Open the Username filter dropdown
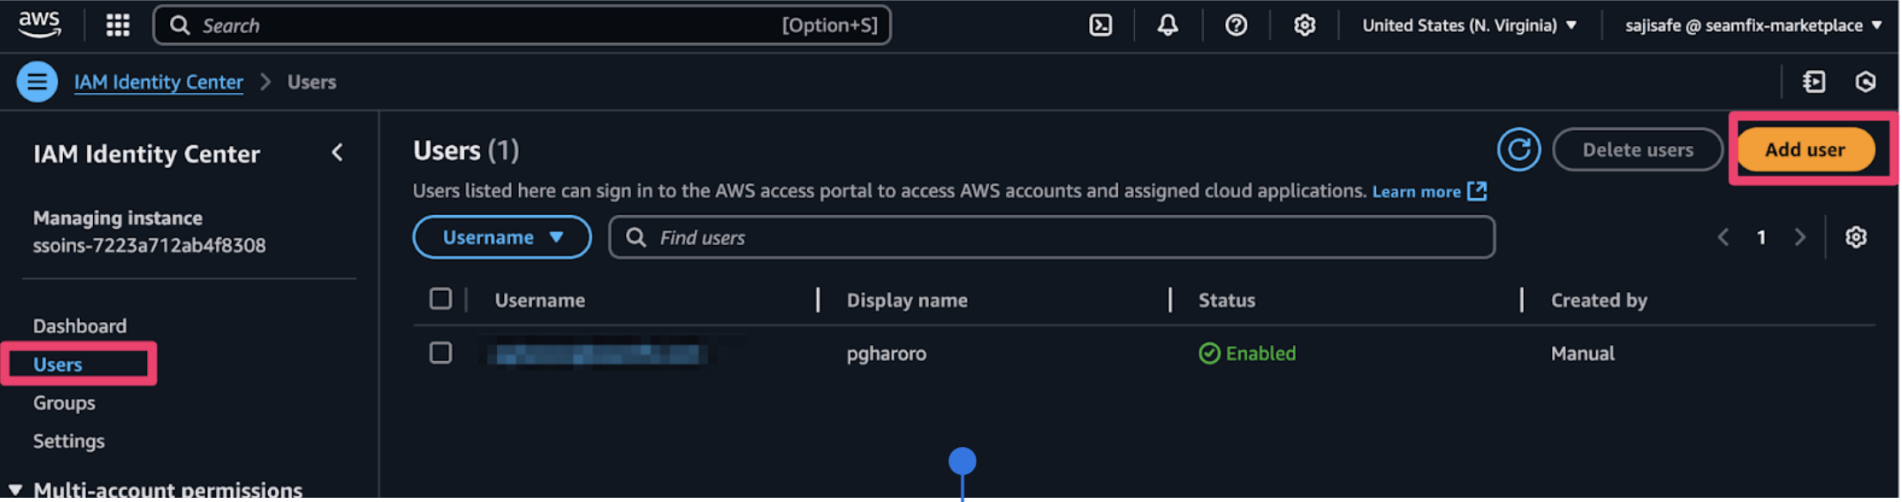 coord(502,237)
